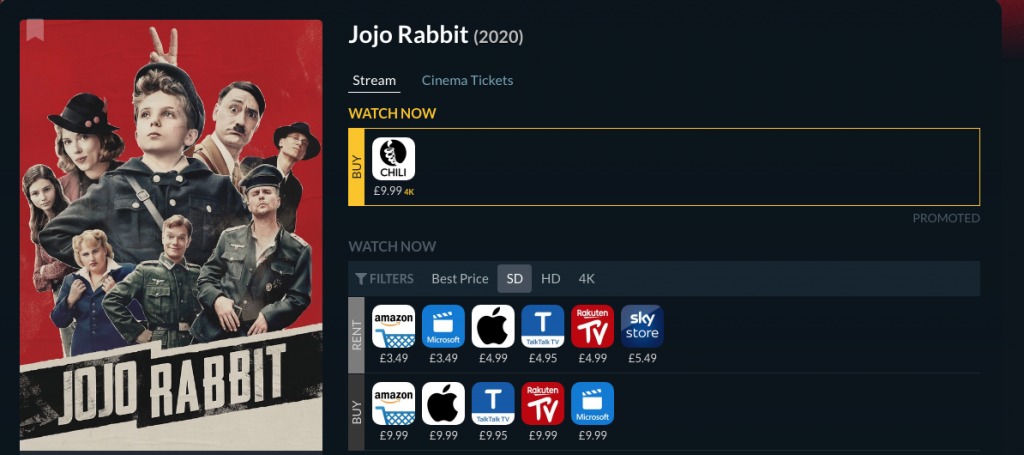Toggle the SD quality filter
This screenshot has width=1024, height=455.
point(515,279)
